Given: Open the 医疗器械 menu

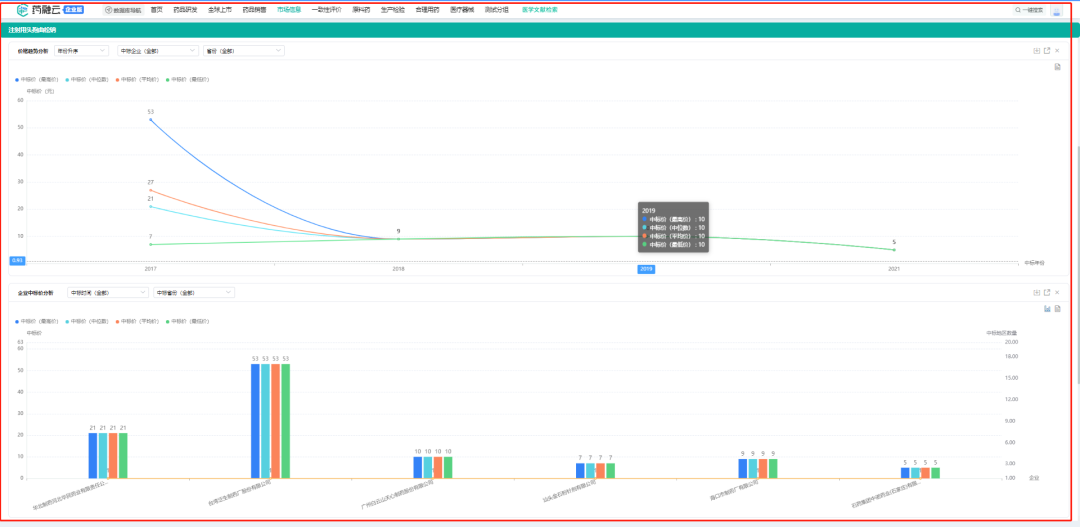Looking at the screenshot, I should 462,10.
